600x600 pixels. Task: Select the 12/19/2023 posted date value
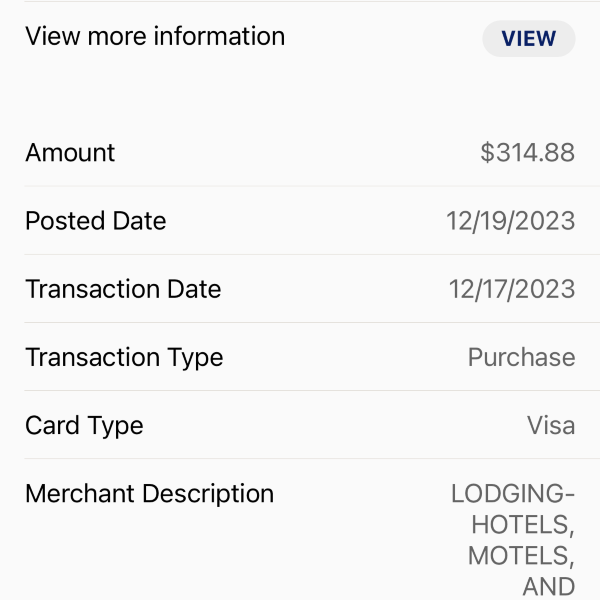[510, 221]
